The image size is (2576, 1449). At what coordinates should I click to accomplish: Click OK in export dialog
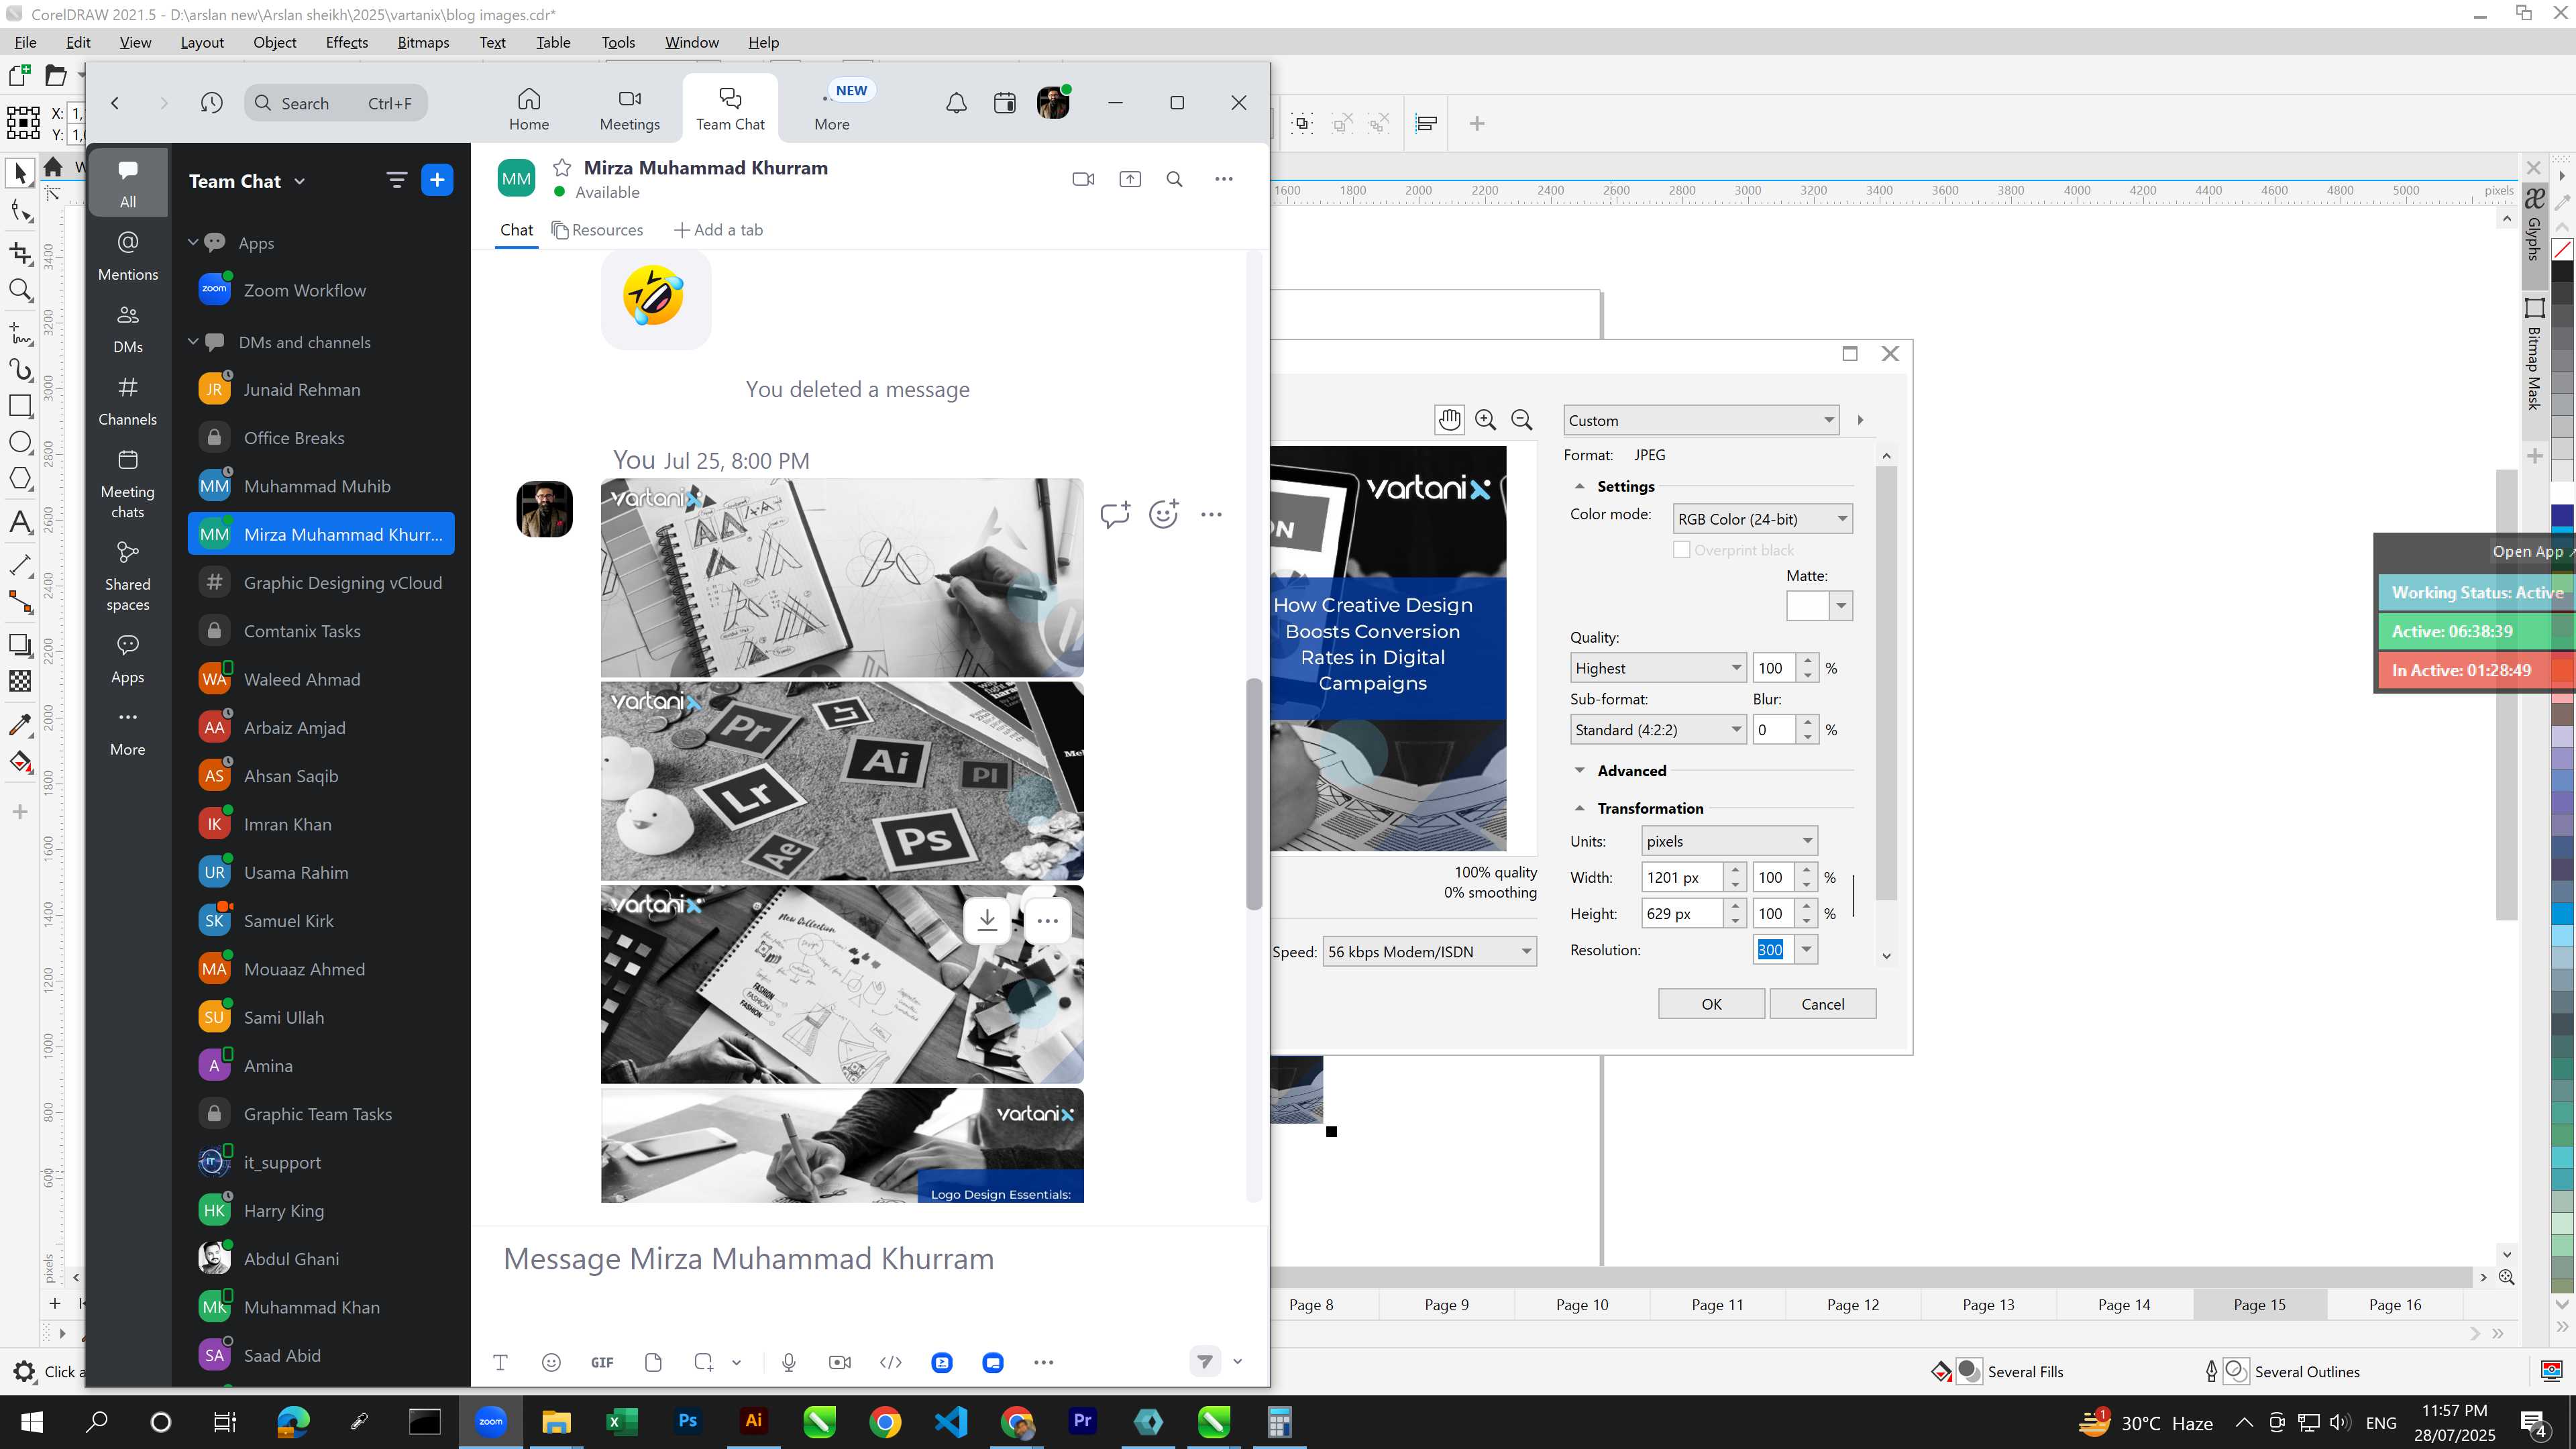tap(1711, 1004)
